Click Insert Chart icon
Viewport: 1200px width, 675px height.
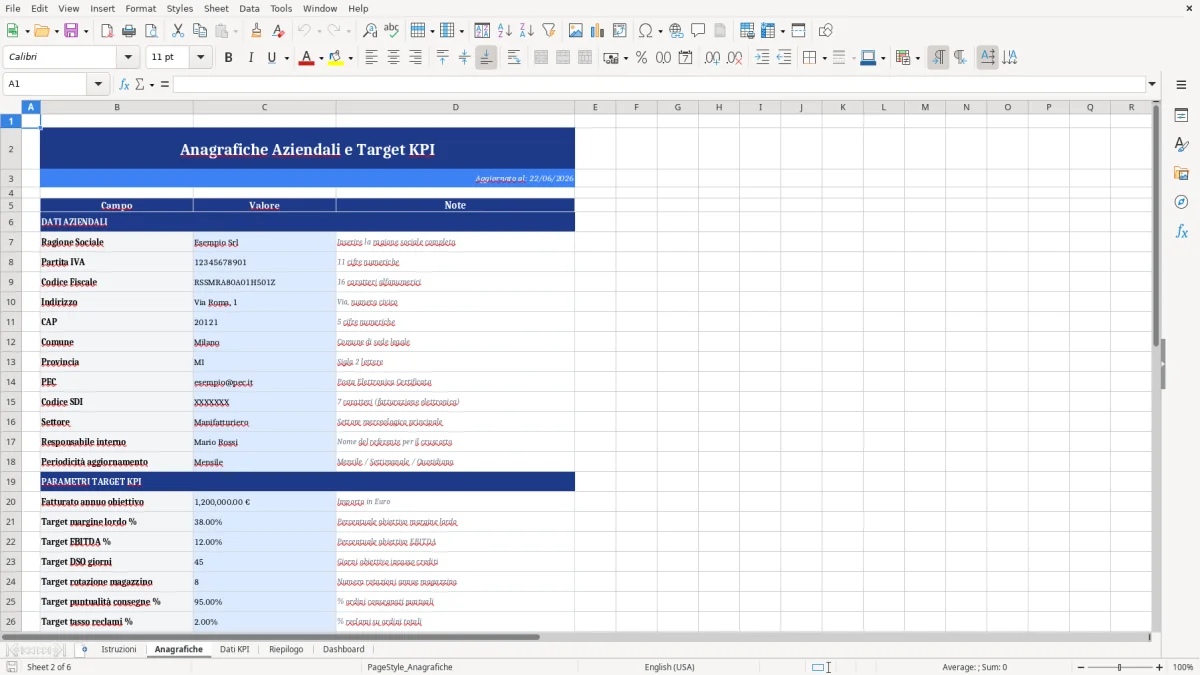[598, 31]
